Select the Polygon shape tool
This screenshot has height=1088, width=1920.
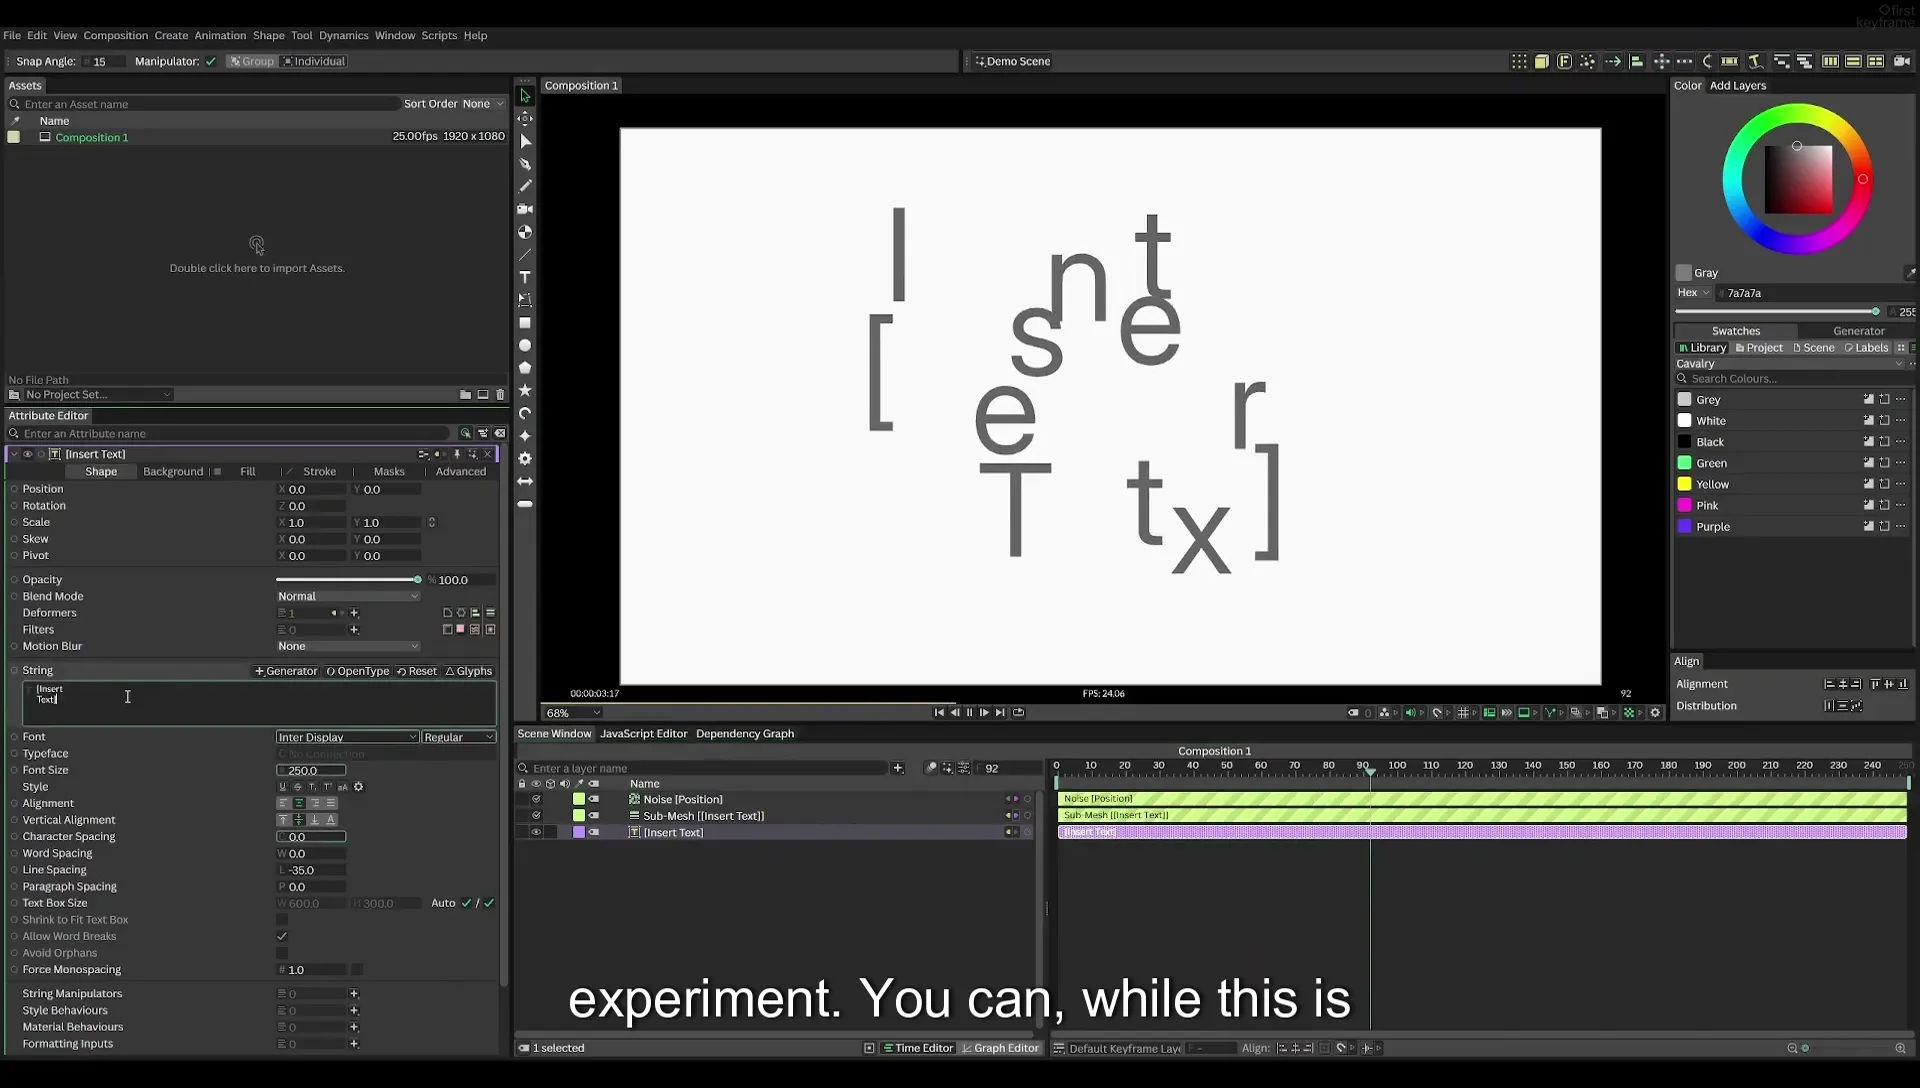[x=525, y=368]
